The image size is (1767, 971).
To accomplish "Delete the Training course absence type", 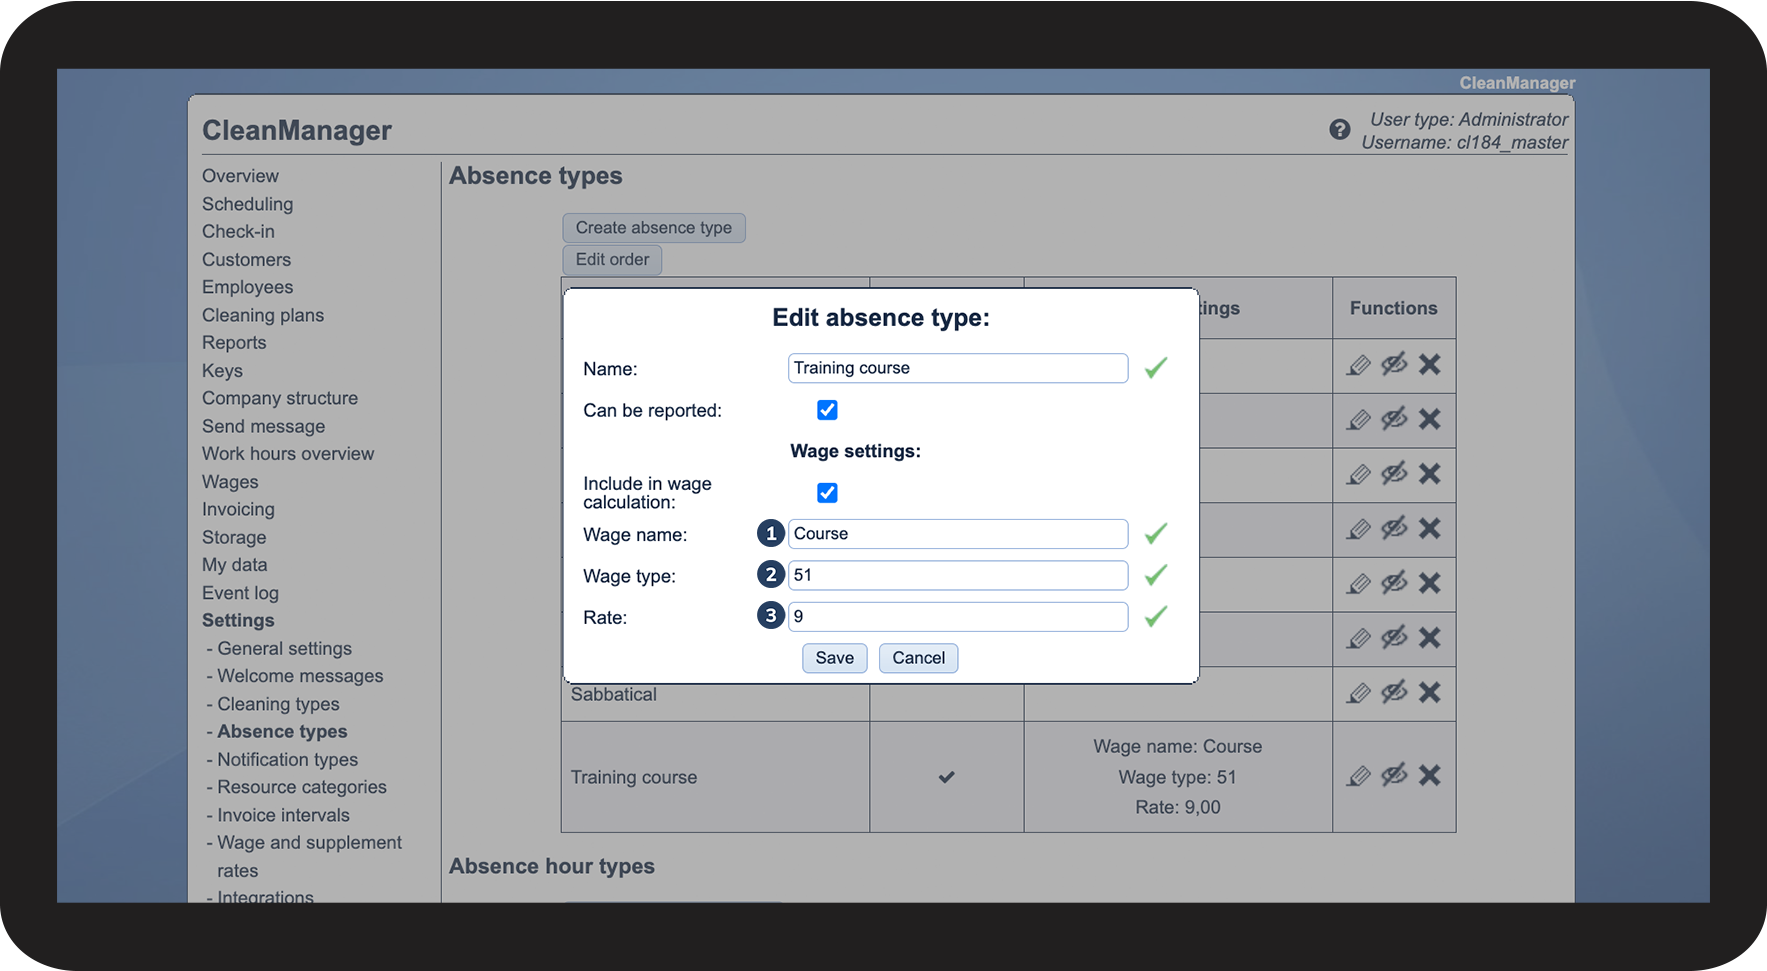I will pyautogui.click(x=1430, y=775).
